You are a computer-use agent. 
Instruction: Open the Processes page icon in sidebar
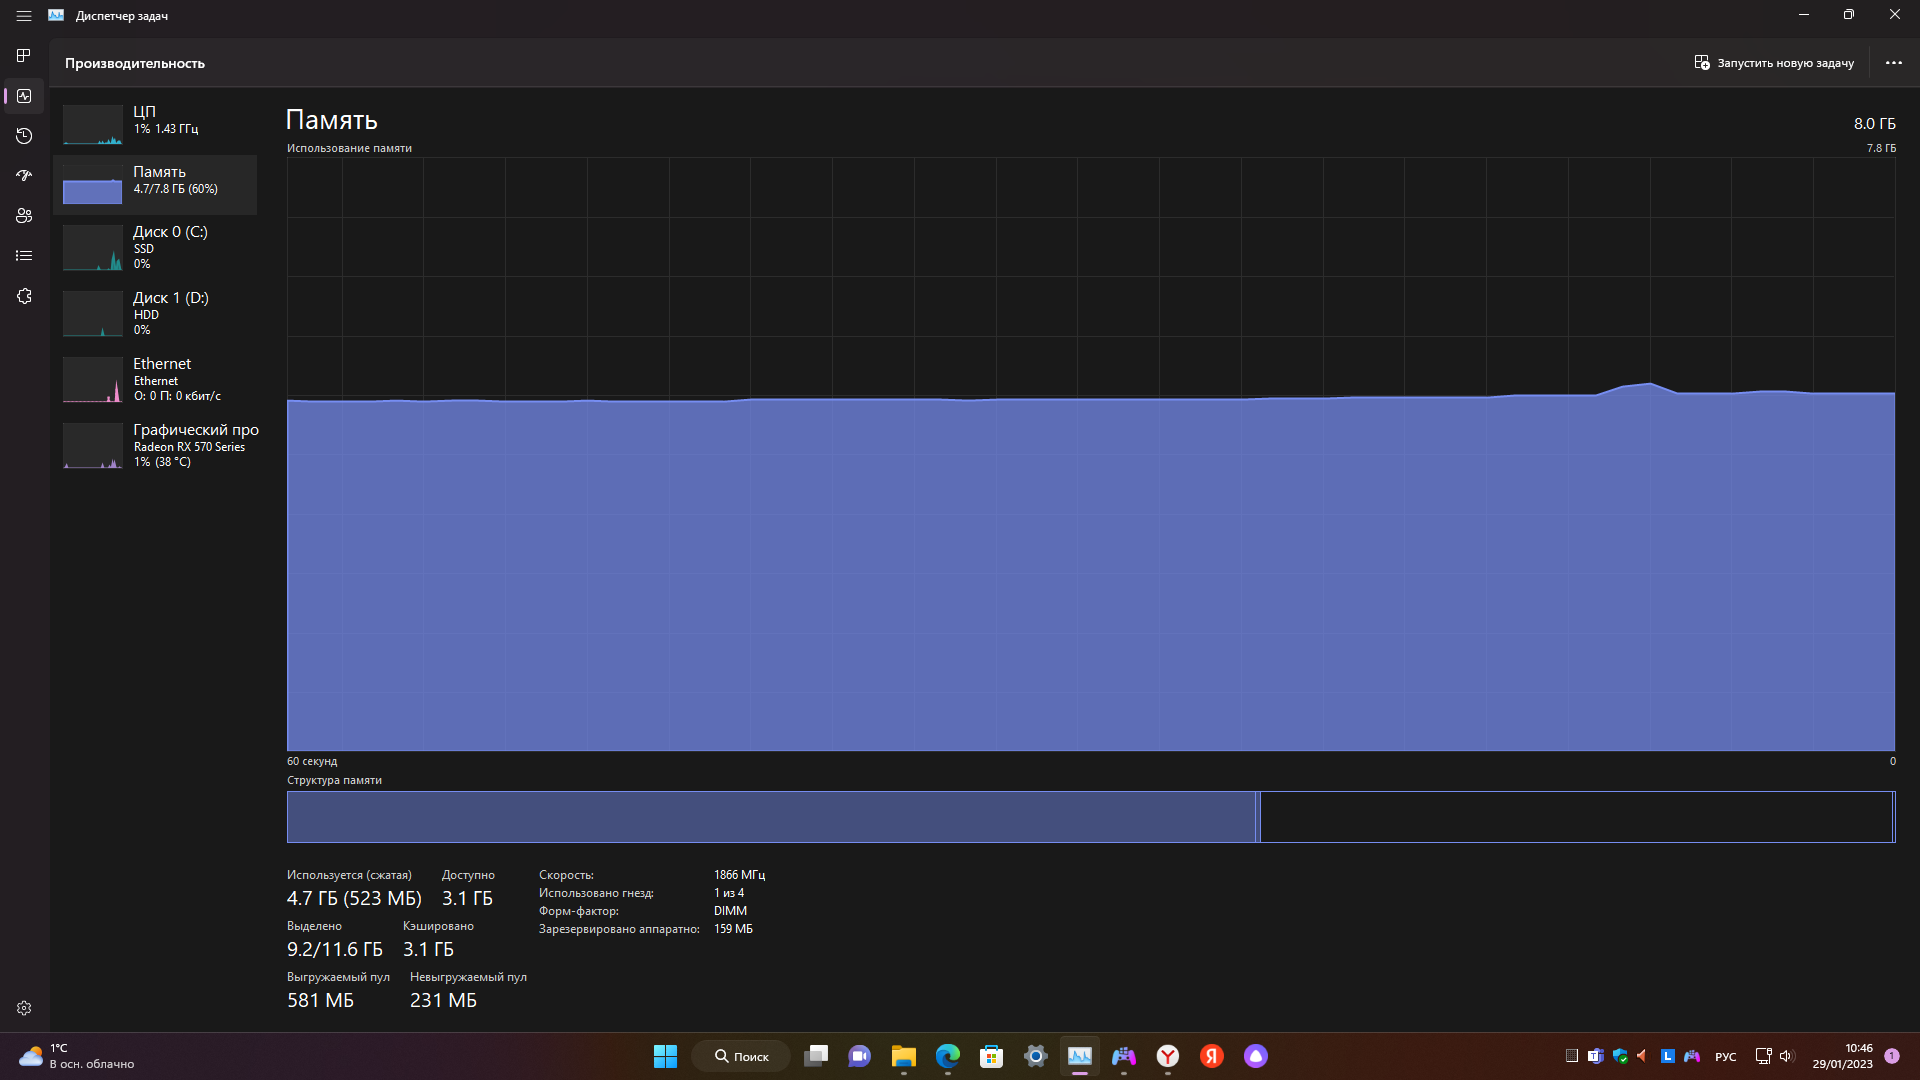point(24,55)
